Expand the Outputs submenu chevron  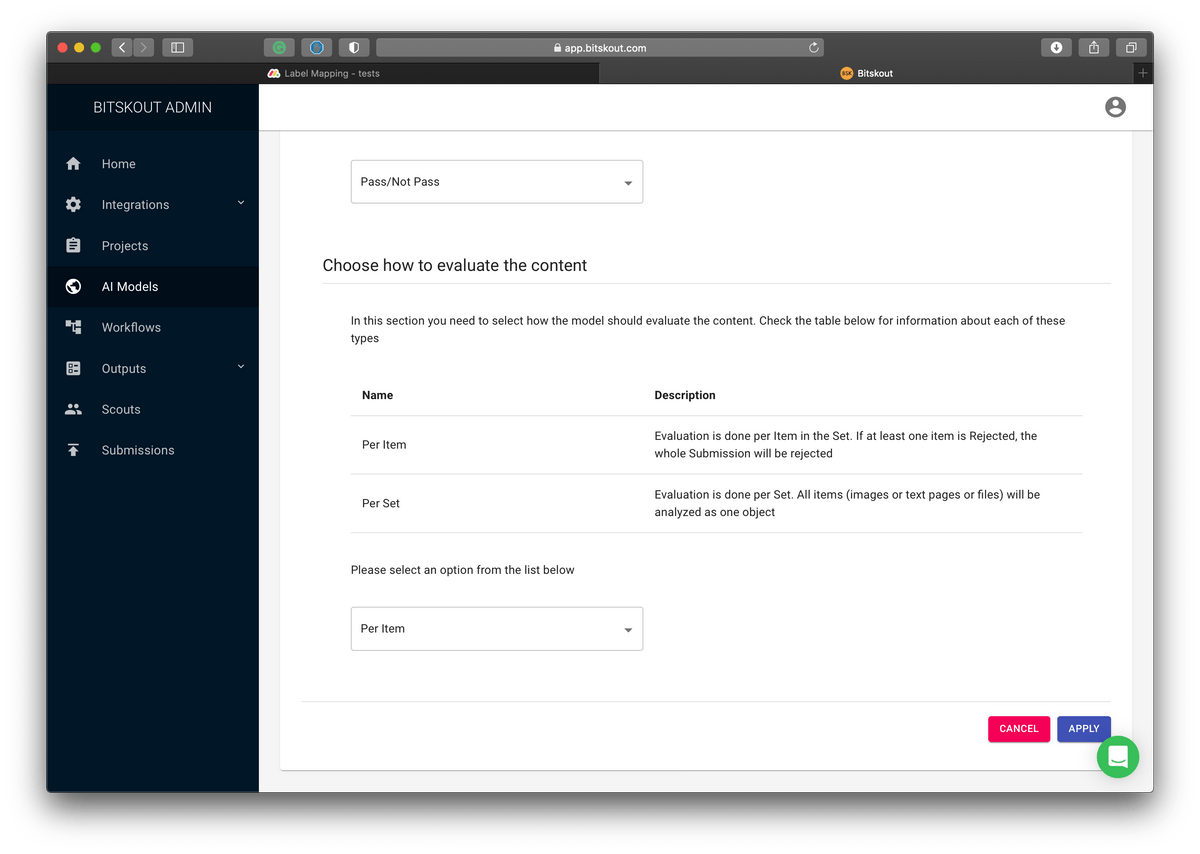tap(241, 367)
